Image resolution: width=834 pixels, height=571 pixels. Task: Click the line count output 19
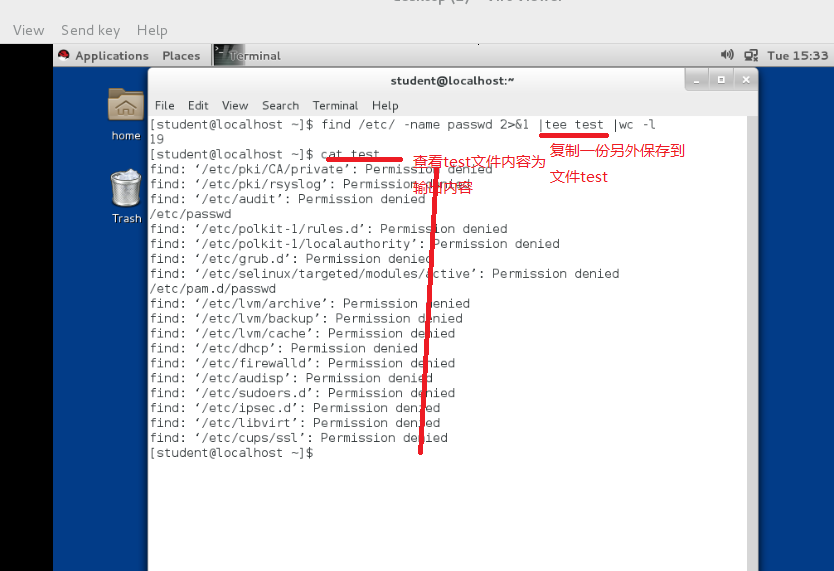(x=157, y=139)
